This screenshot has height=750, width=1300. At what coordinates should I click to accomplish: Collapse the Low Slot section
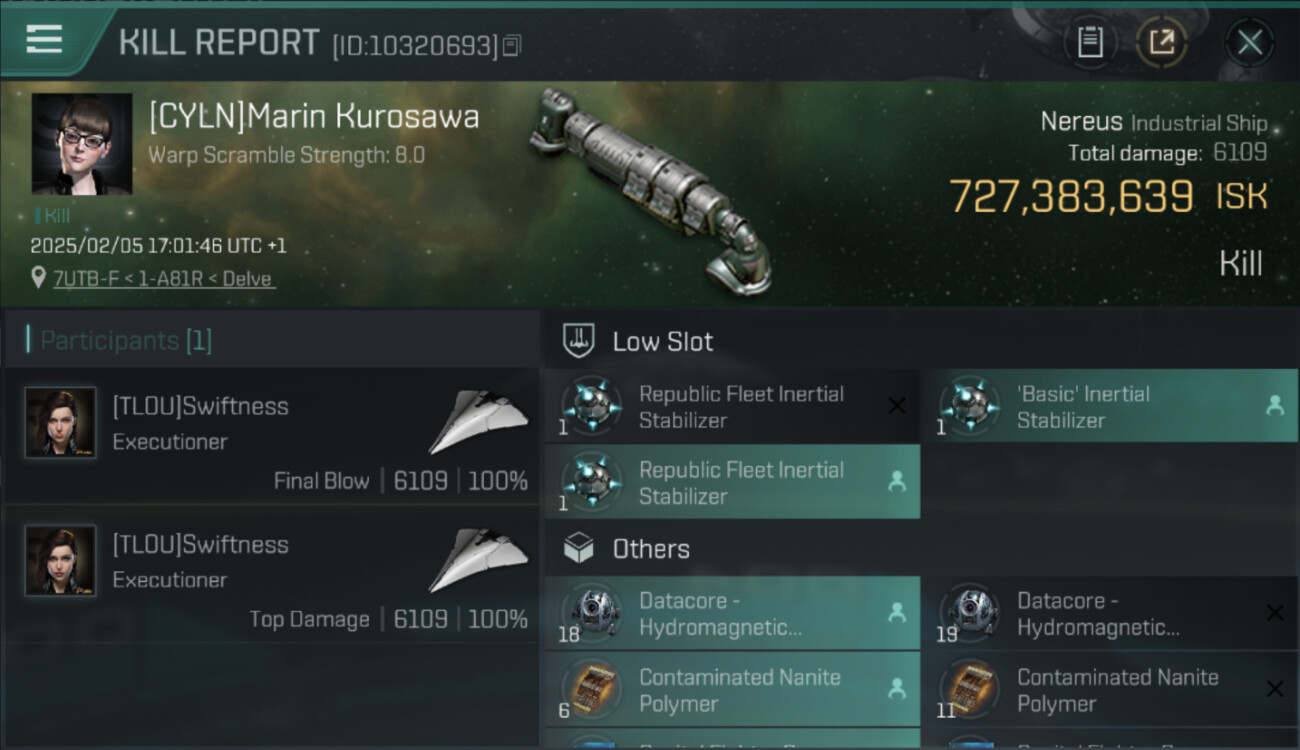point(662,341)
